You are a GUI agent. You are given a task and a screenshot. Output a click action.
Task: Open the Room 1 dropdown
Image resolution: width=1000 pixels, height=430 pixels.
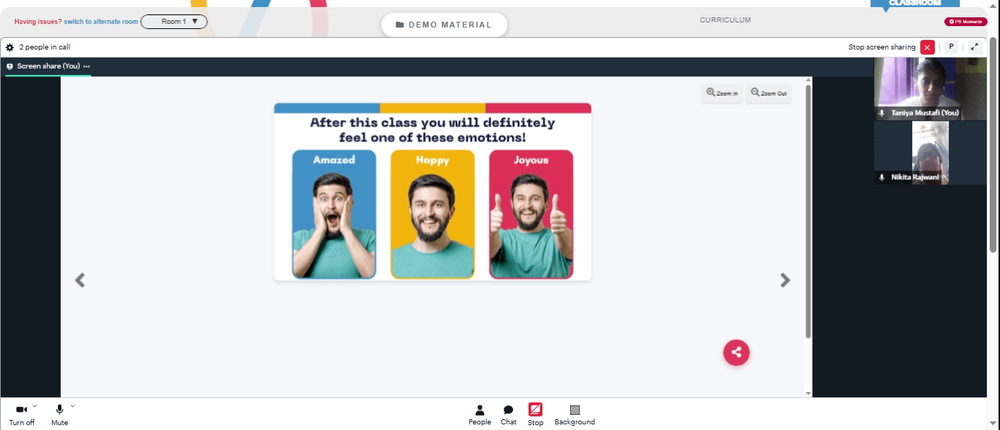[174, 22]
